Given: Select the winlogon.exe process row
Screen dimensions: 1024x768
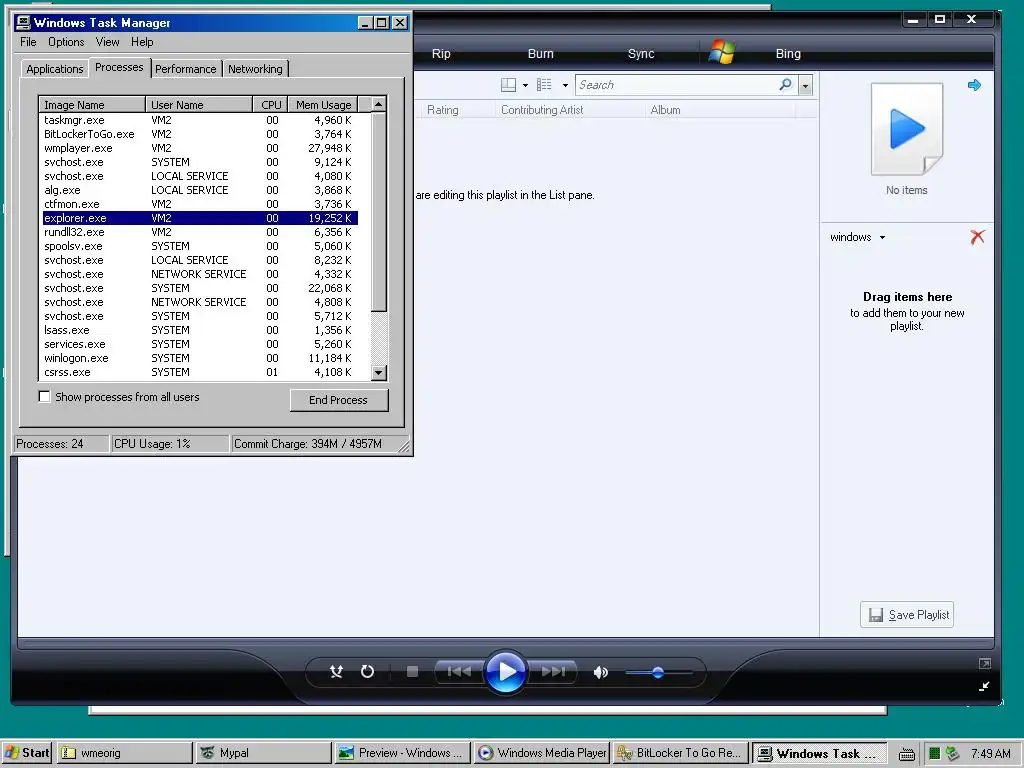Looking at the screenshot, I should click(x=199, y=358).
